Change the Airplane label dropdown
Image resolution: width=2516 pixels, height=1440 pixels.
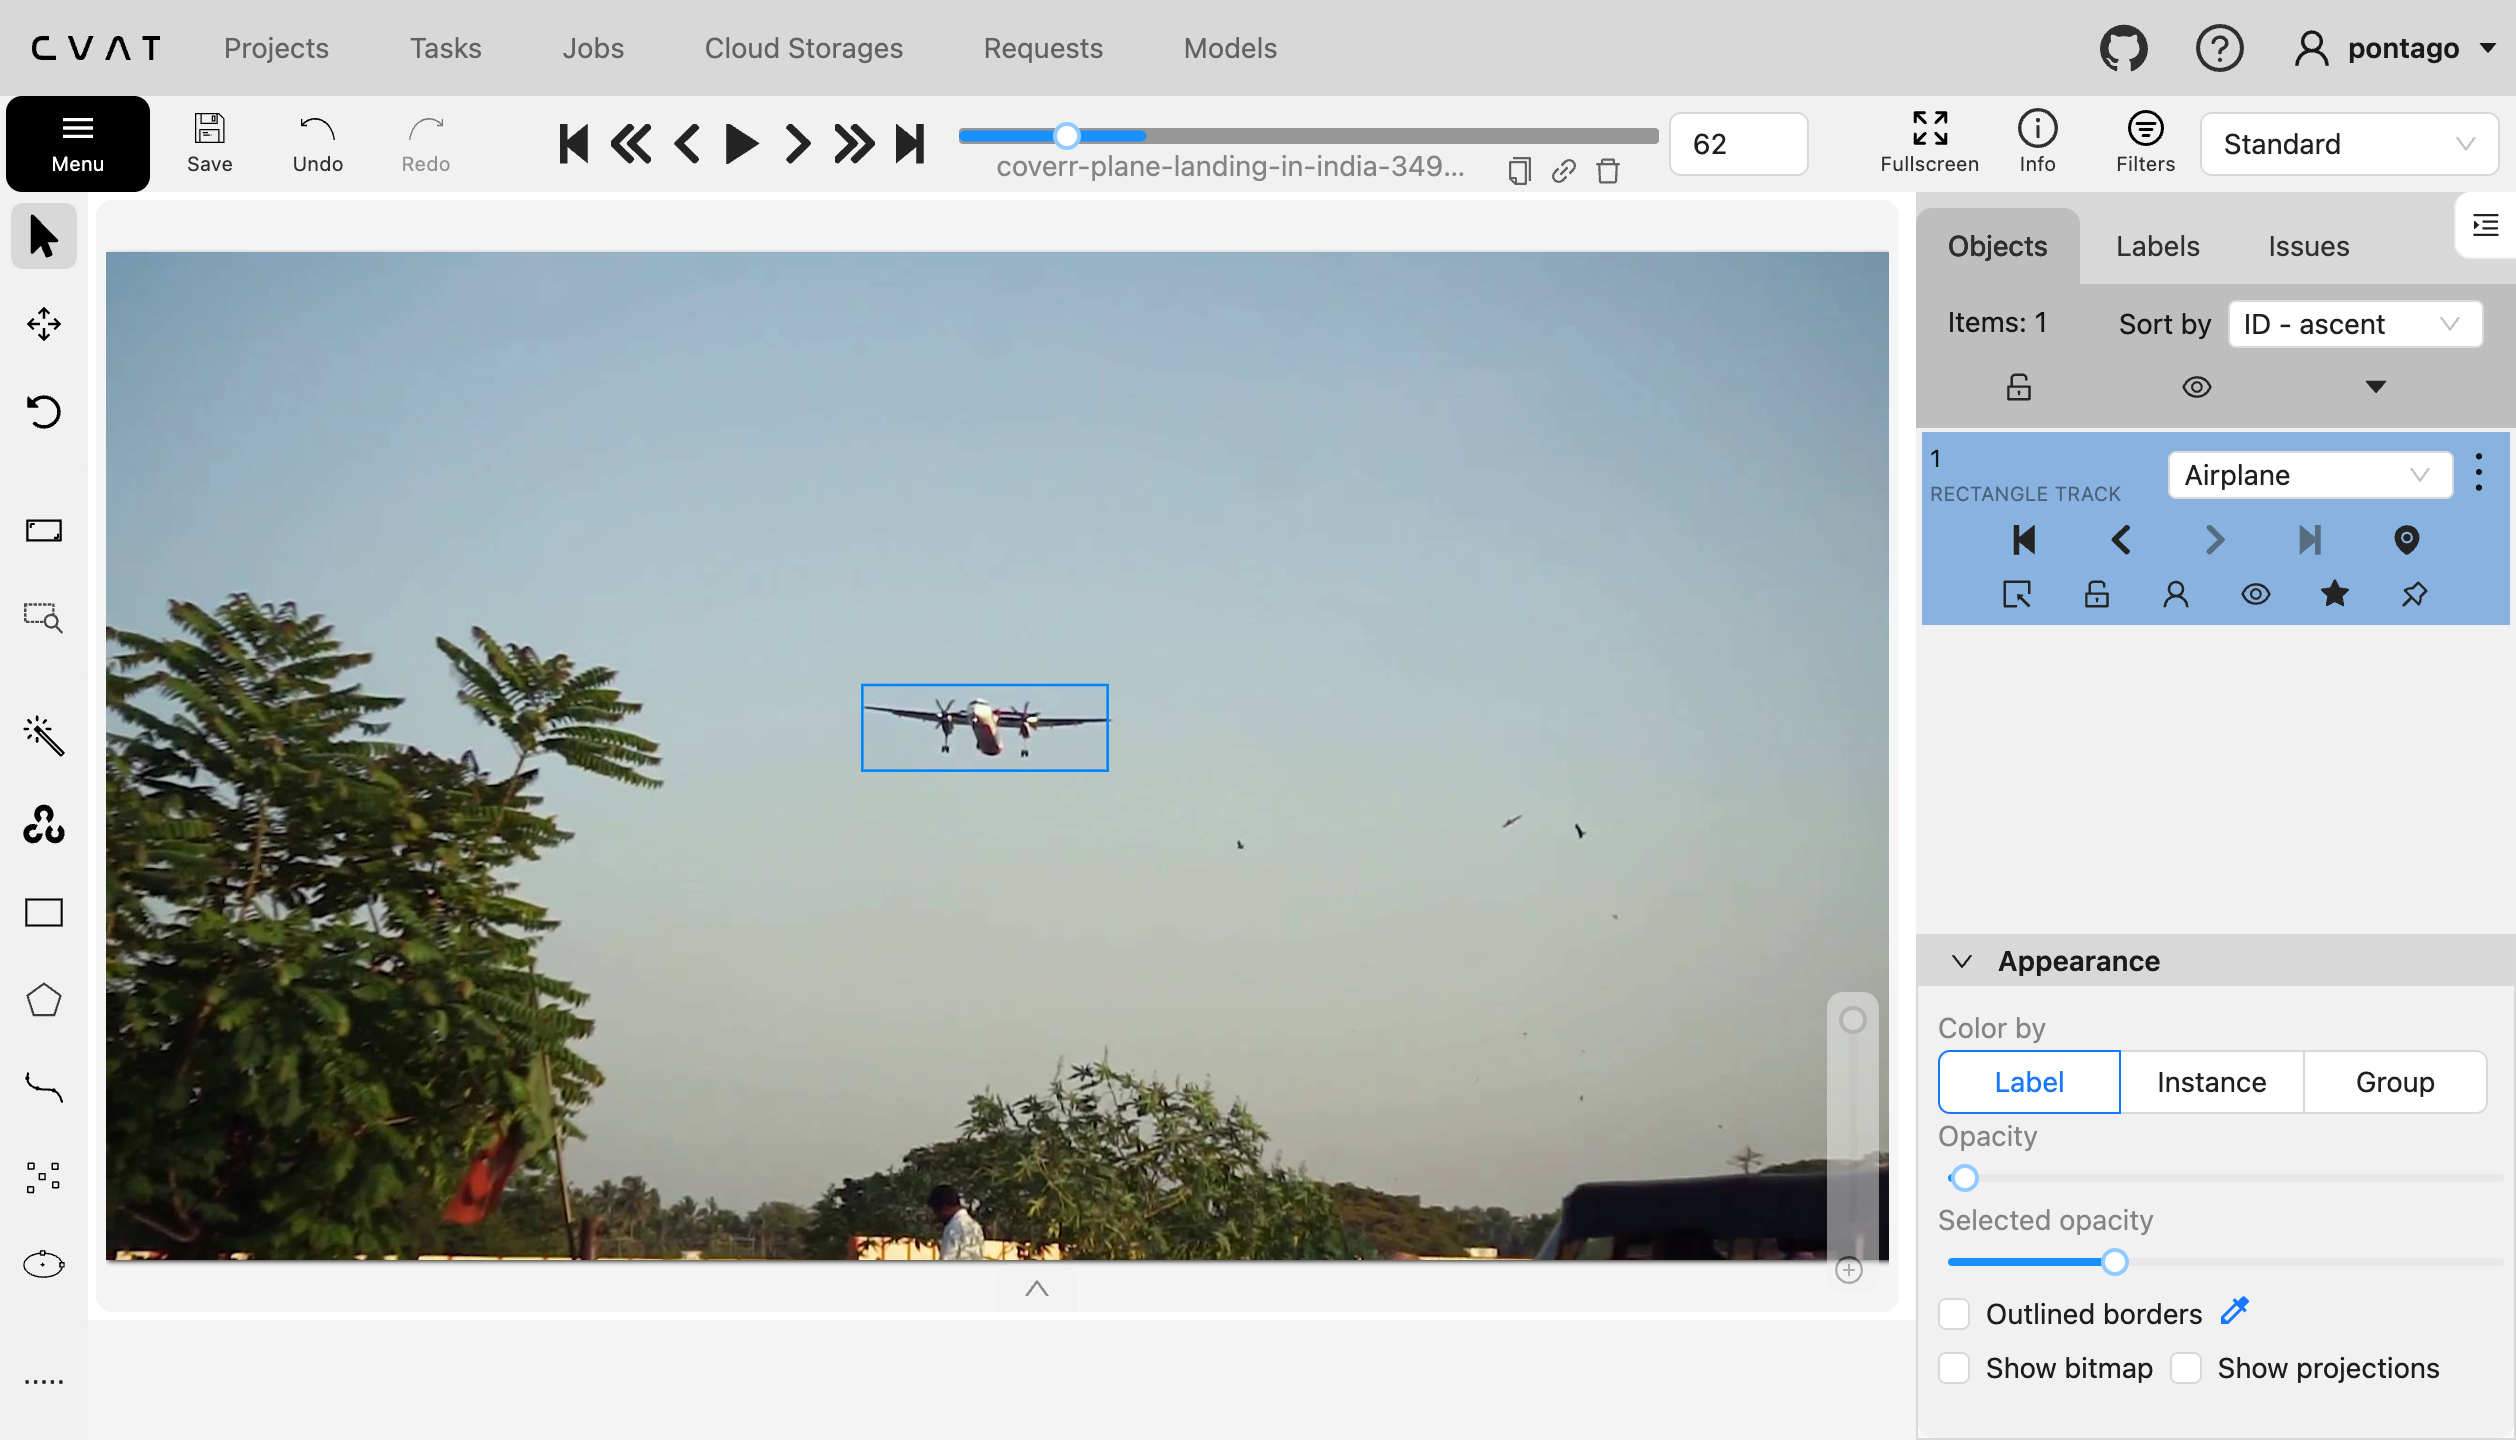[2309, 475]
